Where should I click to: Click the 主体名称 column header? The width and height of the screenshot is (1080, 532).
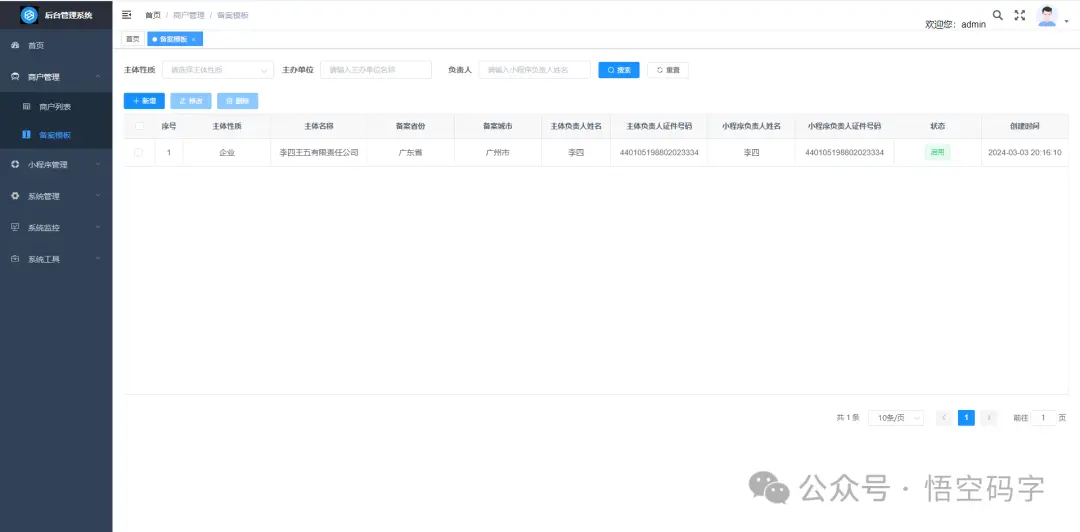coord(319,127)
